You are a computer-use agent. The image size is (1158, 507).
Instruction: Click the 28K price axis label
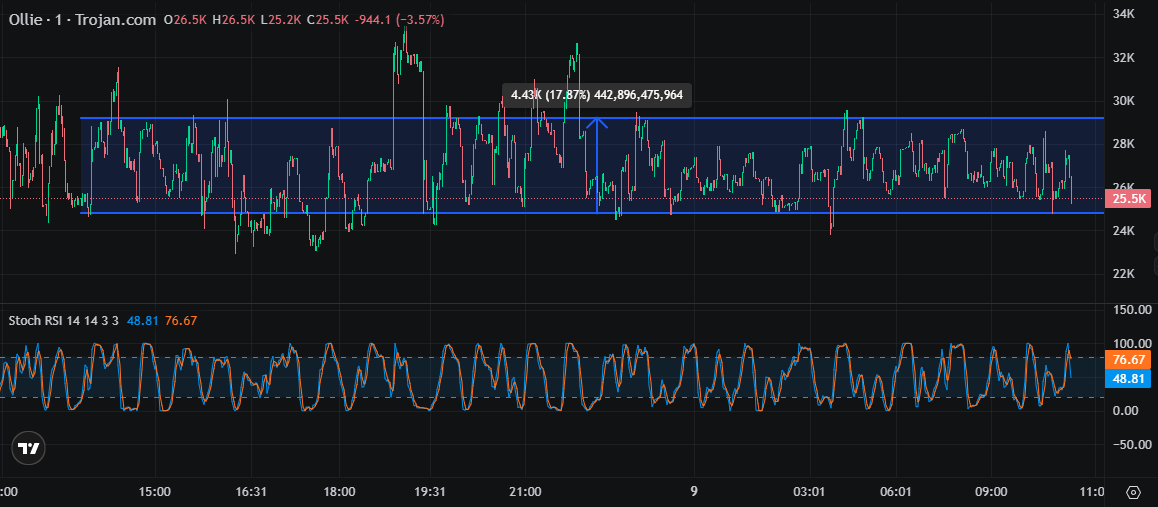1123,144
